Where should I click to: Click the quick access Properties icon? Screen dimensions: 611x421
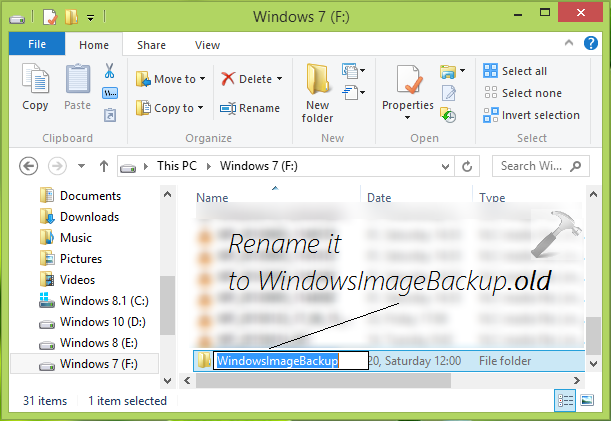50,17
